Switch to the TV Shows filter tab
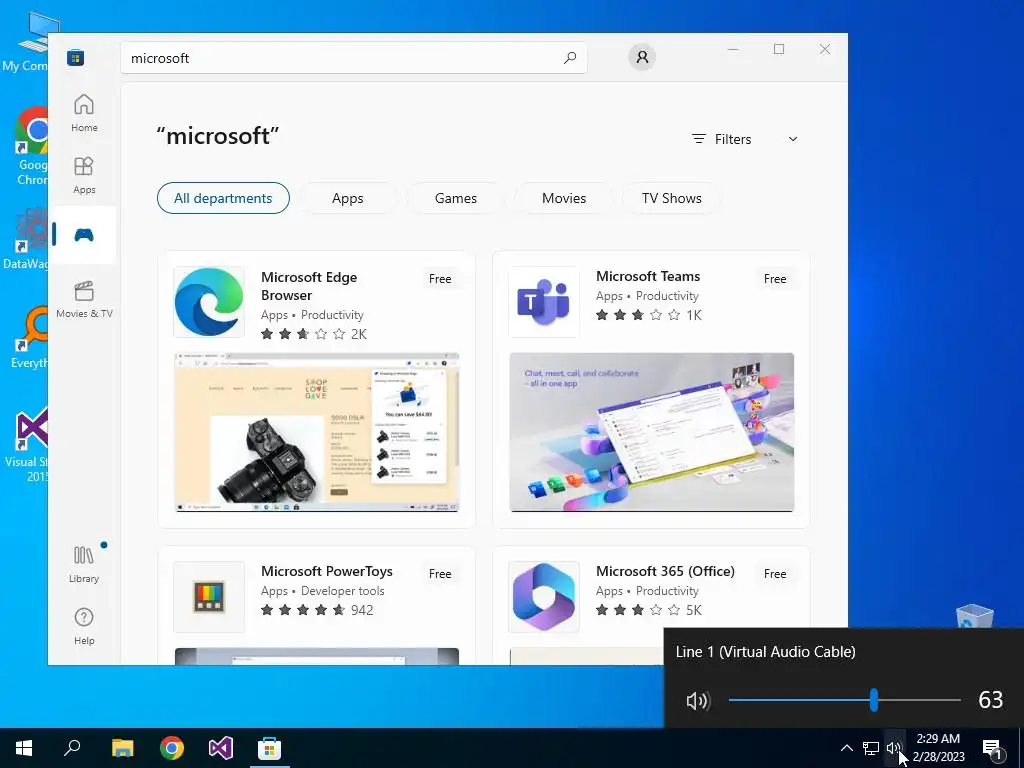Viewport: 1024px width, 768px height. (671, 198)
